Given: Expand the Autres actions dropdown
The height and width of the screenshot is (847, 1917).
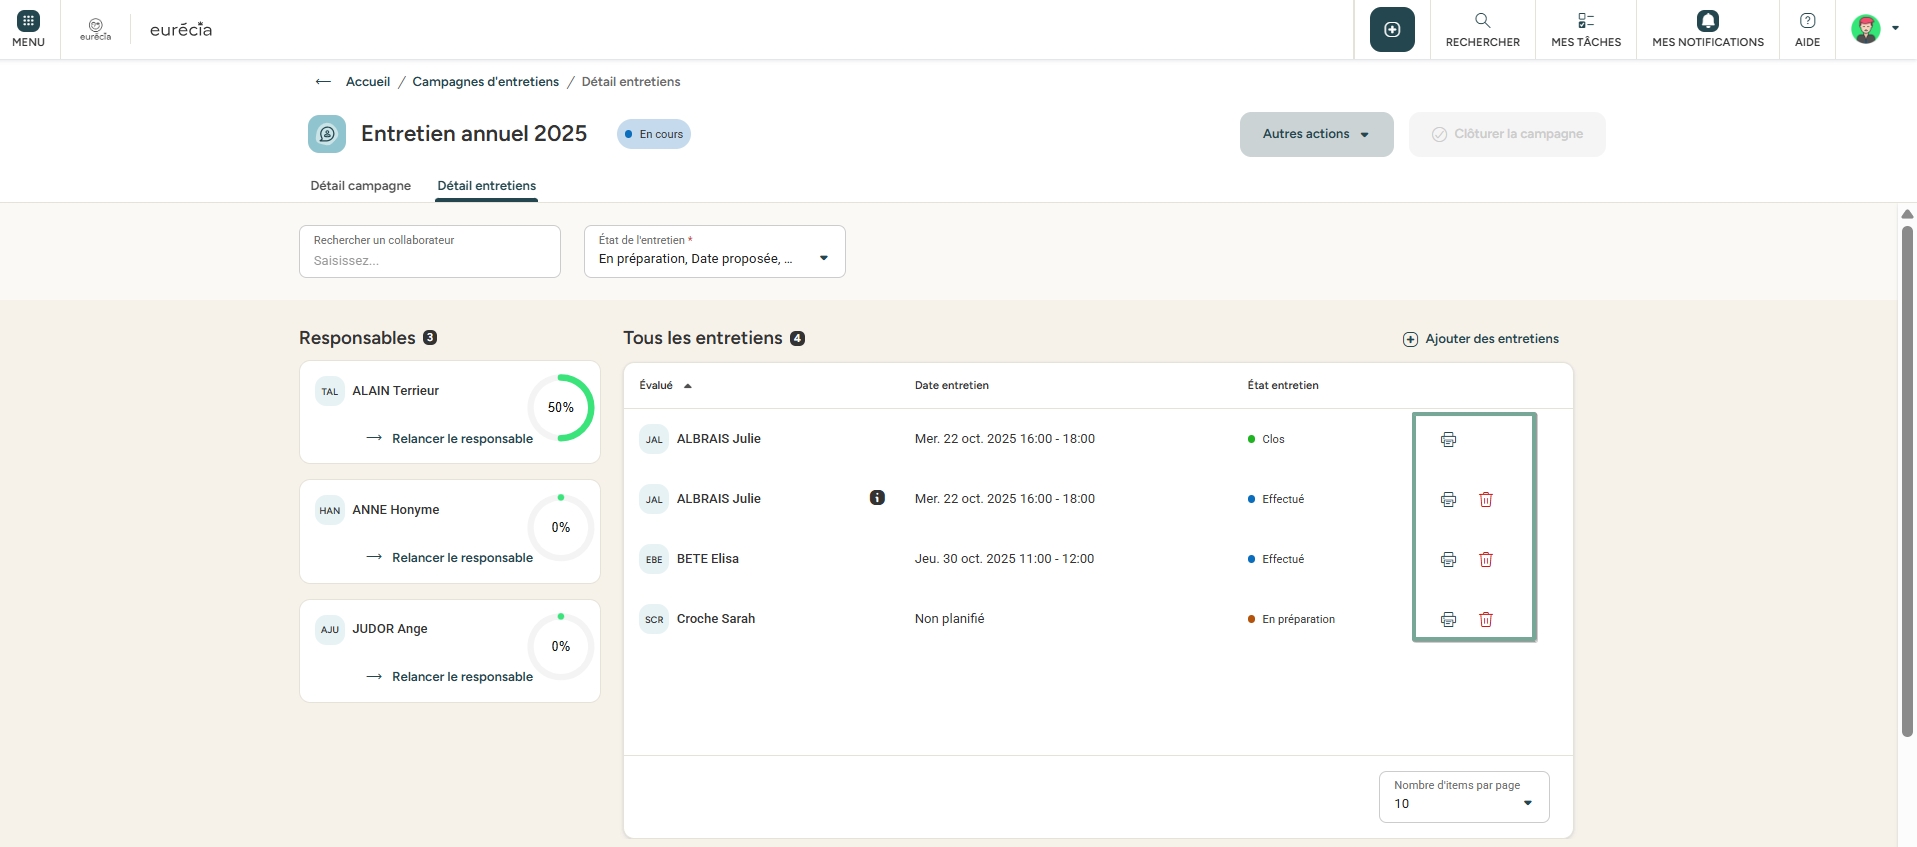Looking at the screenshot, I should pos(1315,134).
